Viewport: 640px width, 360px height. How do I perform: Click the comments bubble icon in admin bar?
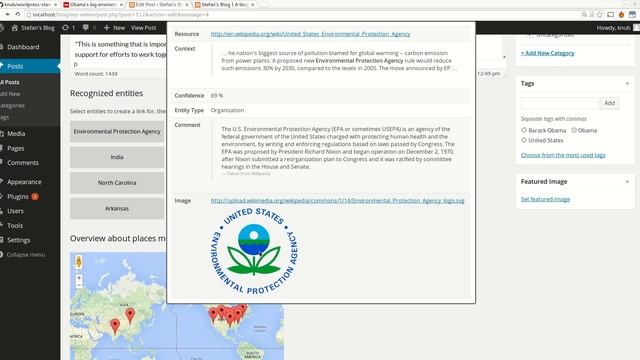(85, 28)
